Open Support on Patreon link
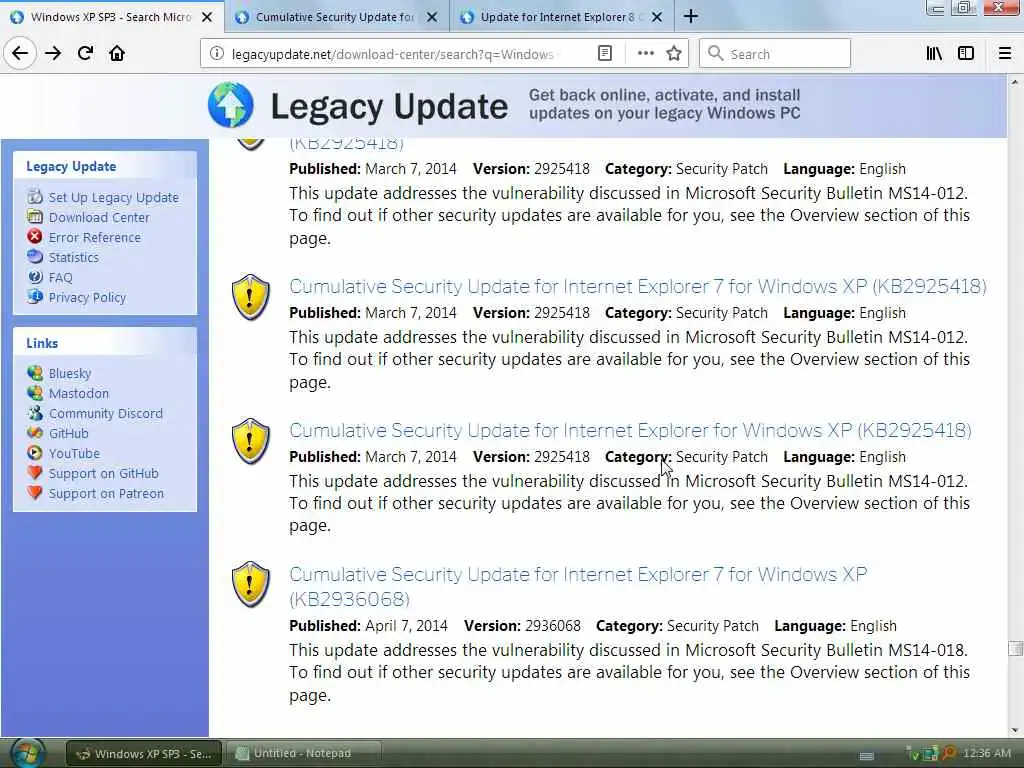The width and height of the screenshot is (1024, 768). pos(106,494)
